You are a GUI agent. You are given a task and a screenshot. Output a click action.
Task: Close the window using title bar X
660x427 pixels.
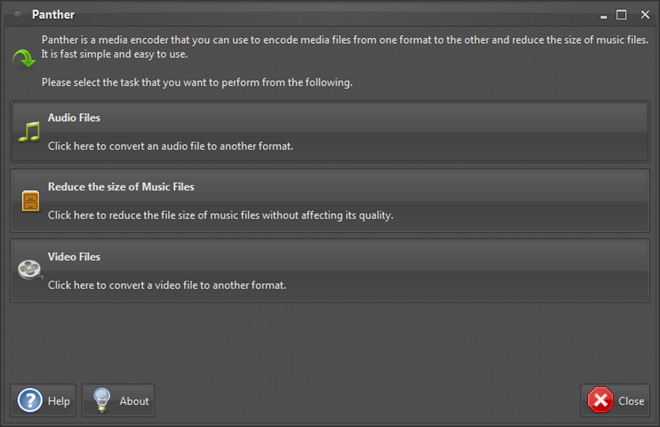pyautogui.click(x=645, y=15)
